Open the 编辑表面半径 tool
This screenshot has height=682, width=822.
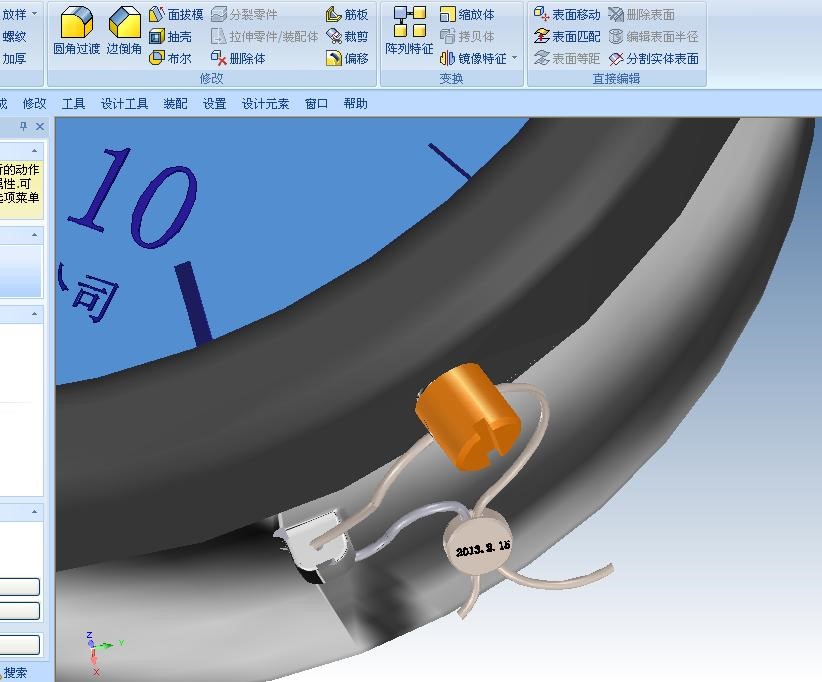pos(653,37)
